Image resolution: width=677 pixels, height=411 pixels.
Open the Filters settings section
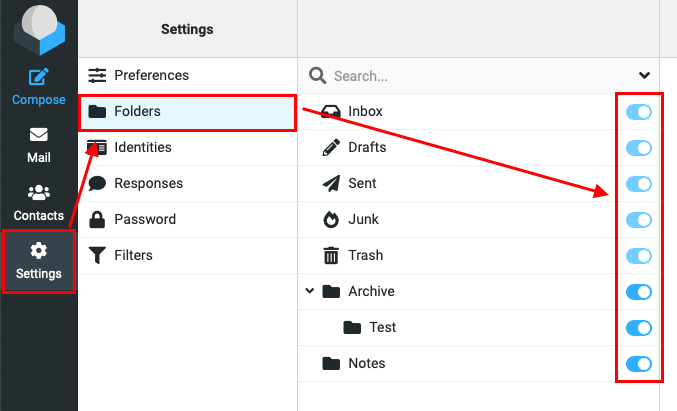click(133, 255)
